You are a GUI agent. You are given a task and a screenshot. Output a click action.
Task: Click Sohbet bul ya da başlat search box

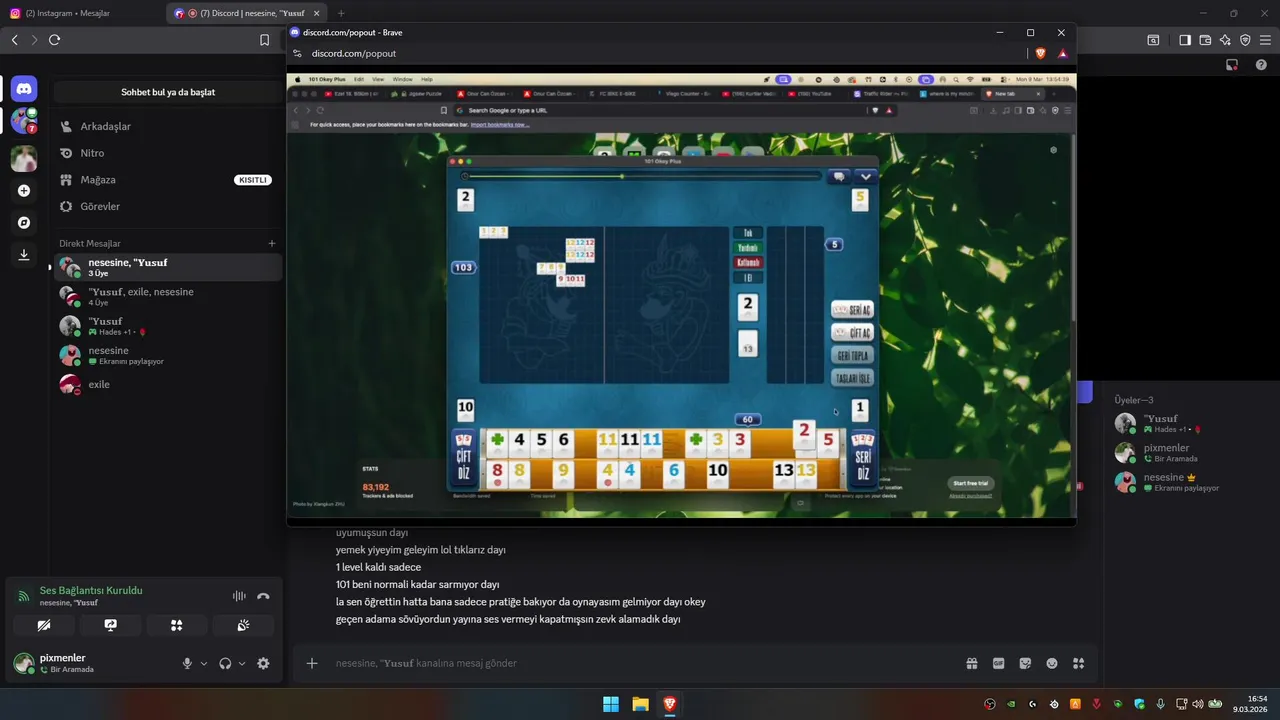pyautogui.click(x=168, y=92)
